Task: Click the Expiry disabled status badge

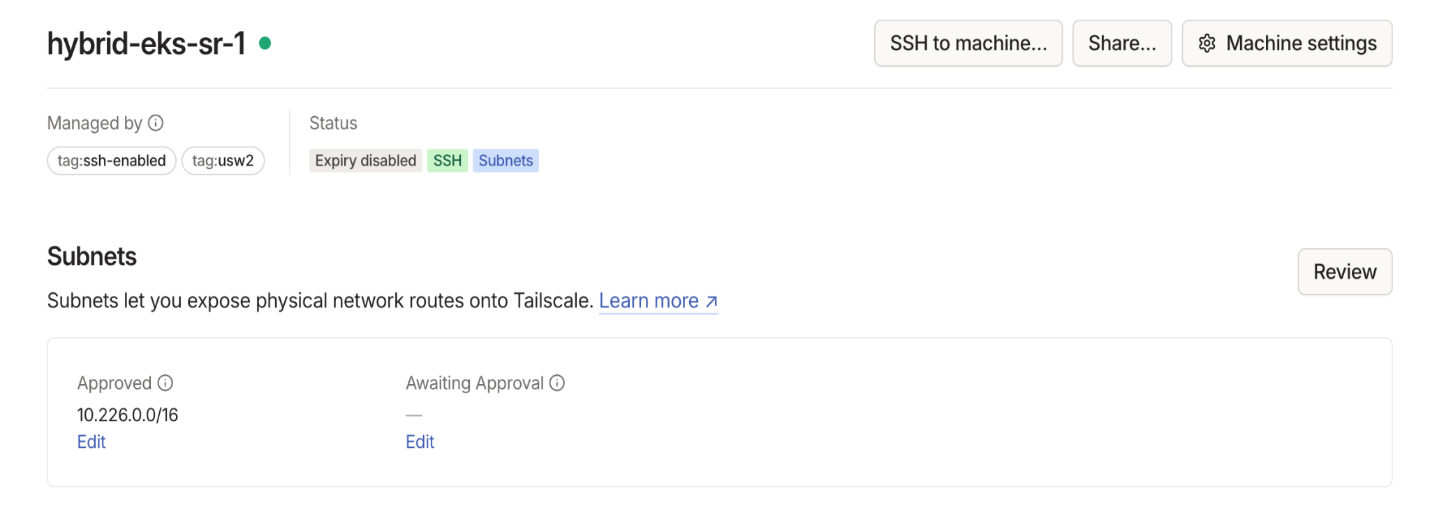Action: click(365, 161)
